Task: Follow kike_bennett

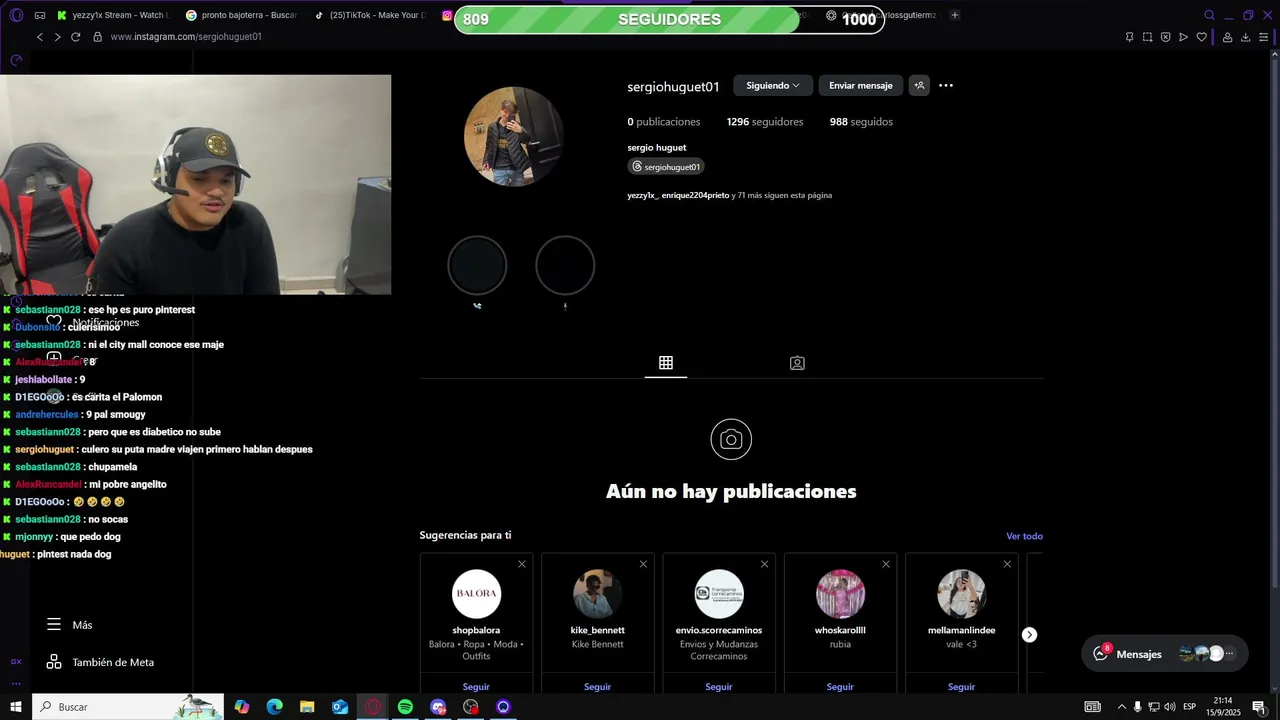Action: 598,687
